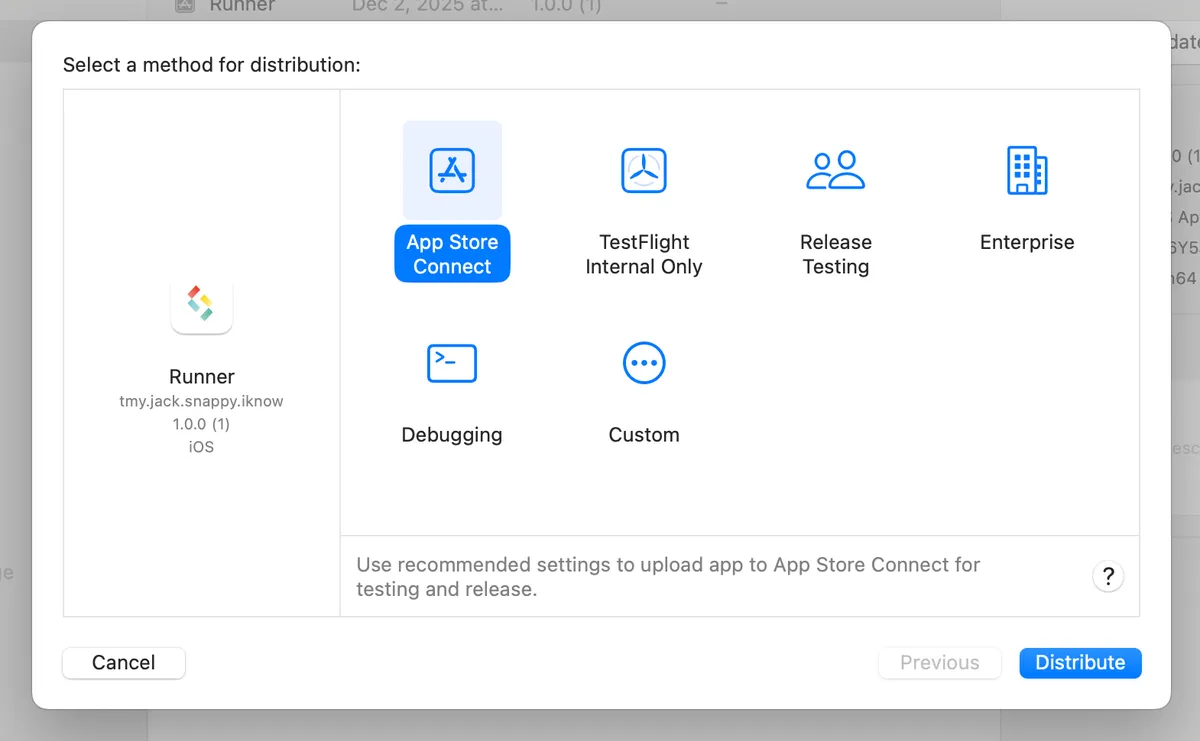Click the Runner app icon thumbnail
The height and width of the screenshot is (741, 1200).
click(x=201, y=304)
